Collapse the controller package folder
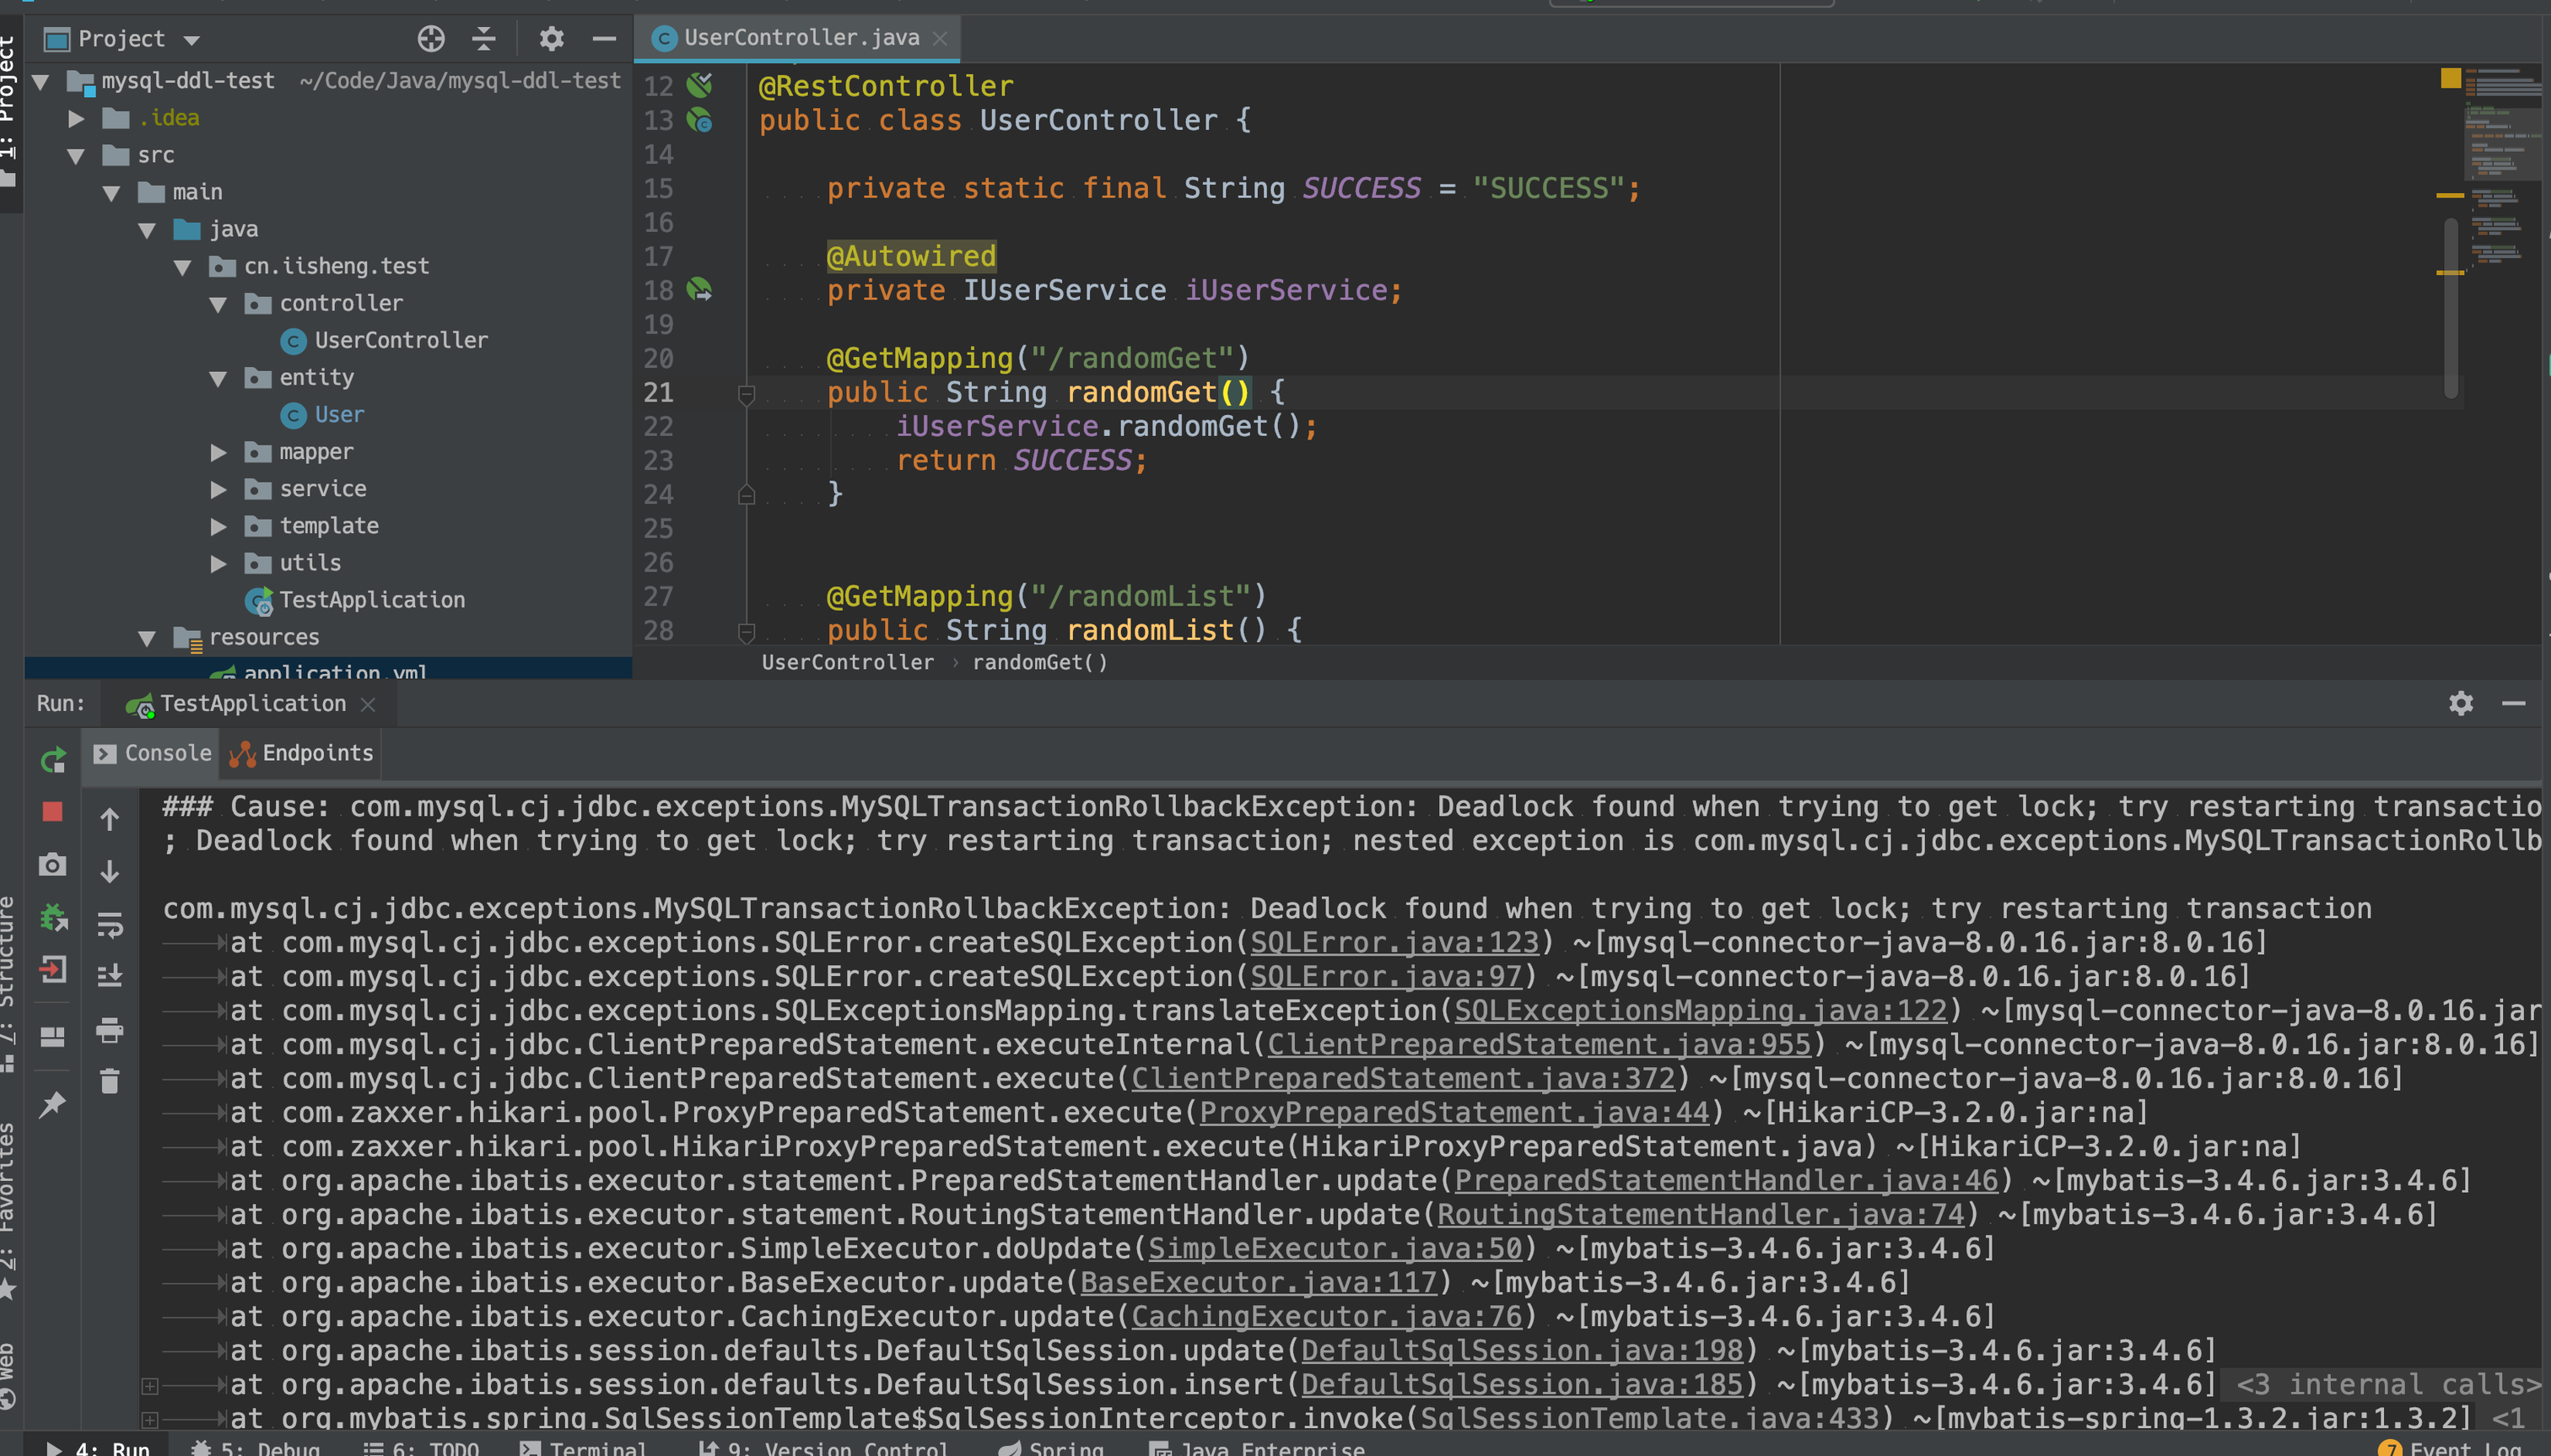This screenshot has width=2551, height=1456. 218,304
